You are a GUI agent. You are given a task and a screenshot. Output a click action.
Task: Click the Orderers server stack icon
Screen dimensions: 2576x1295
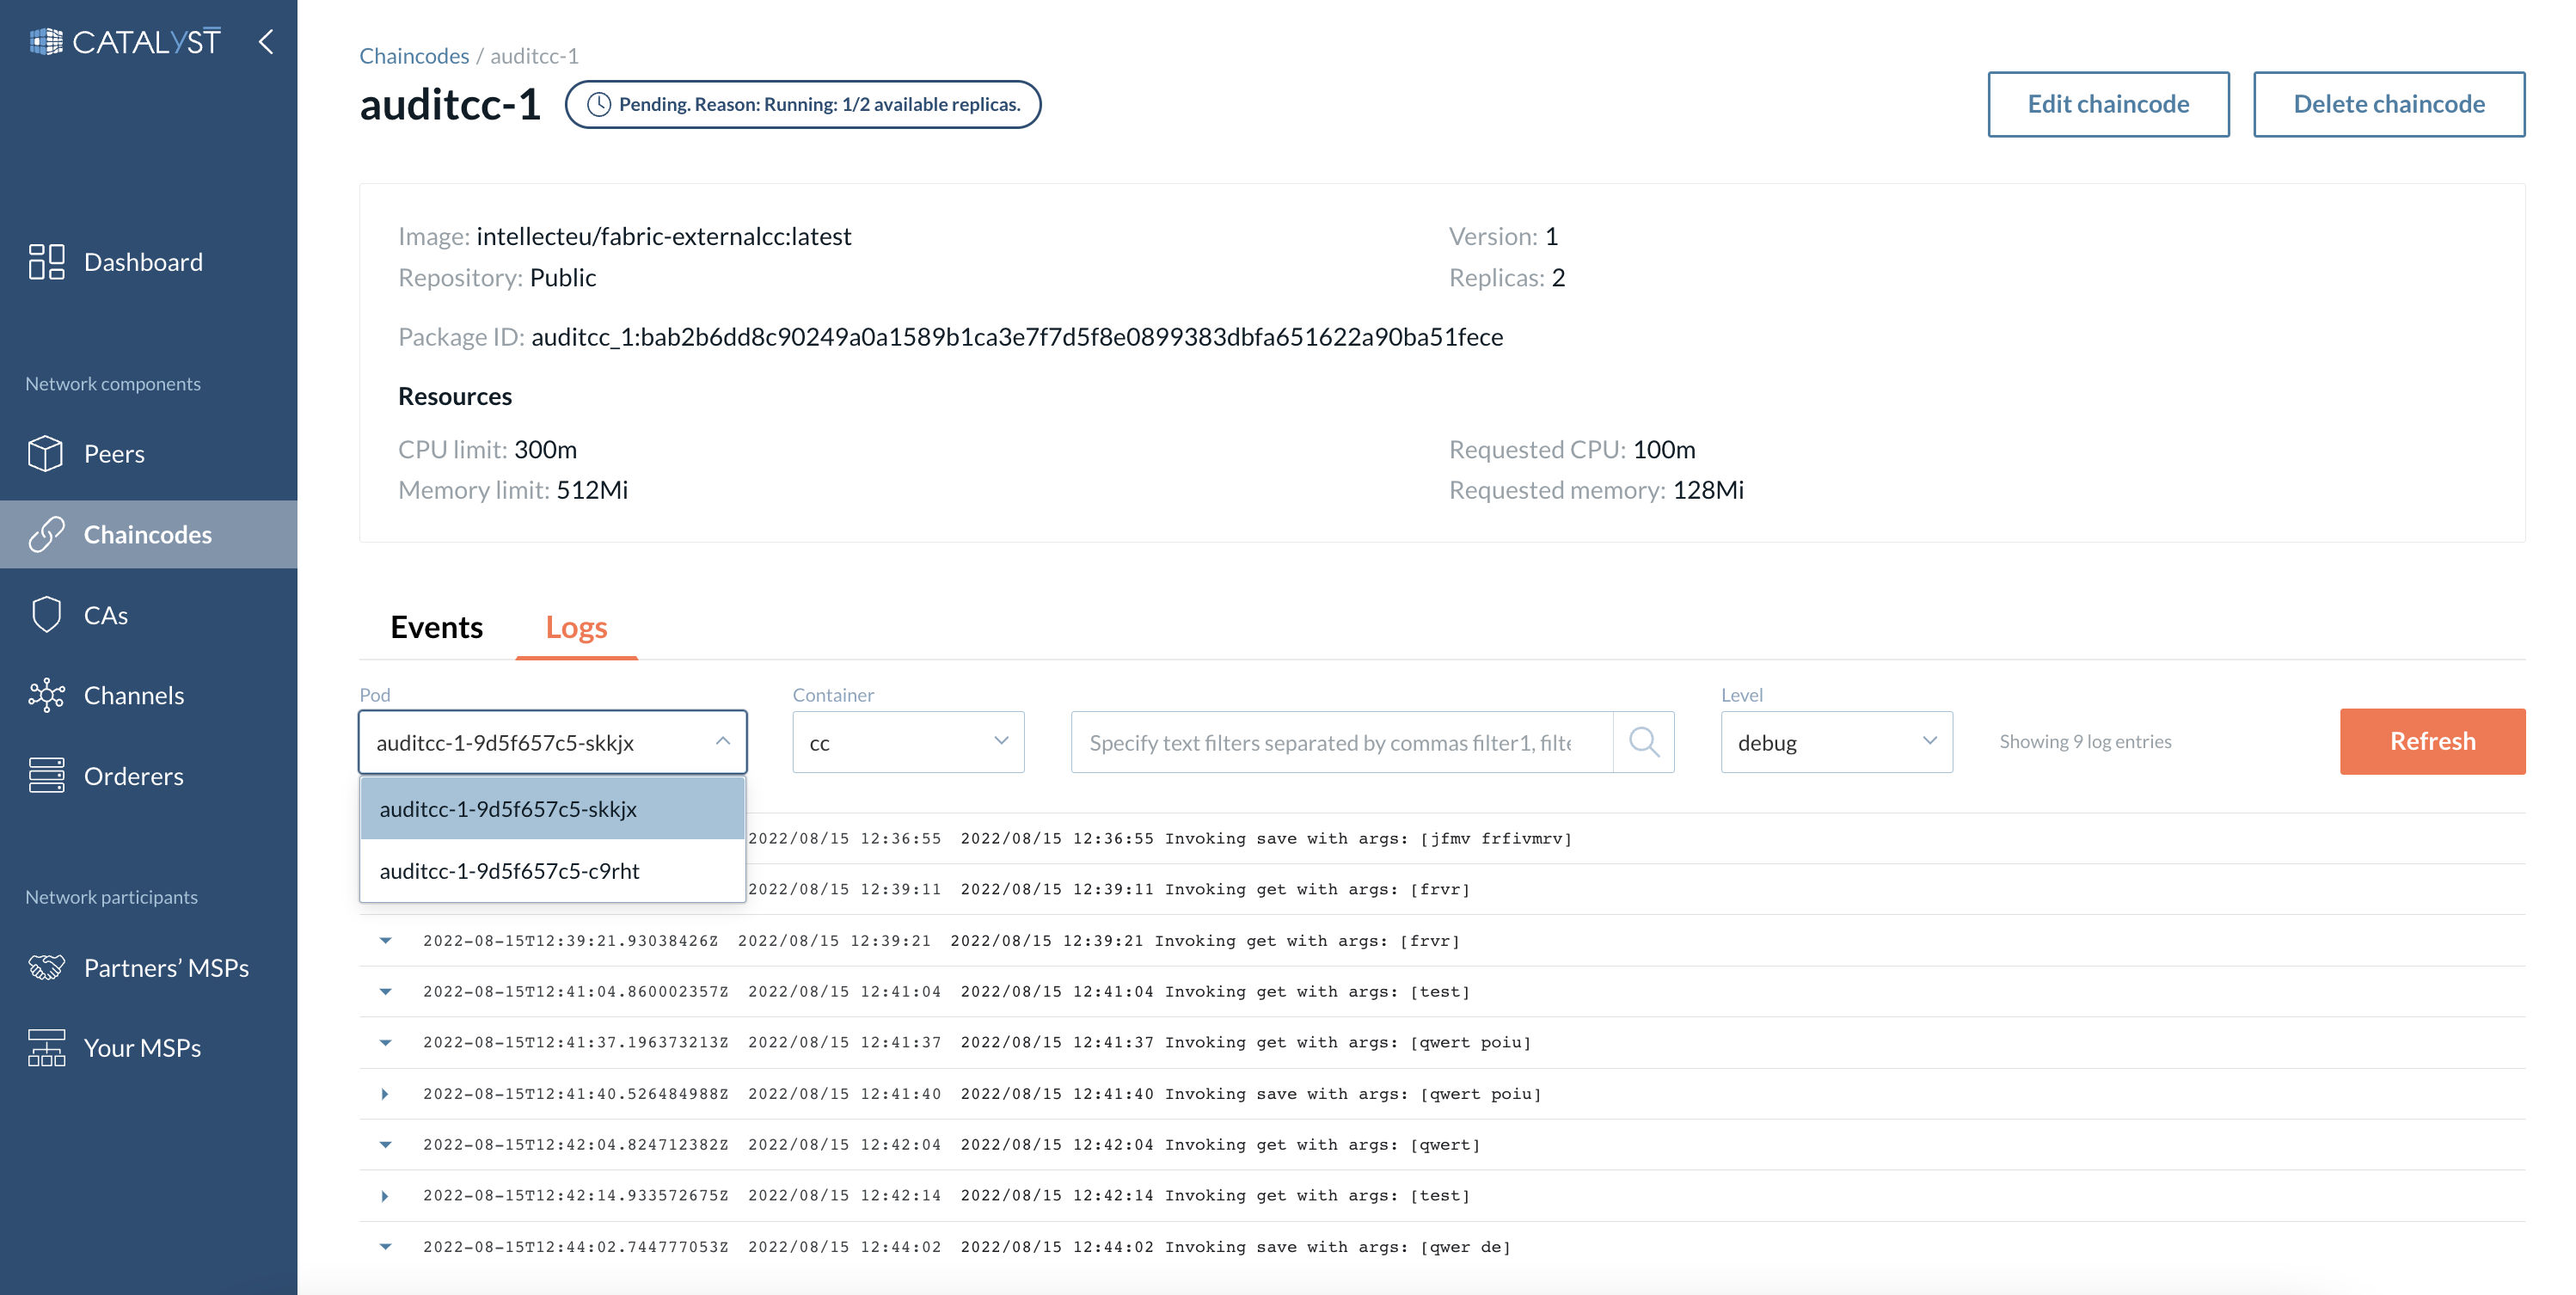[46, 776]
